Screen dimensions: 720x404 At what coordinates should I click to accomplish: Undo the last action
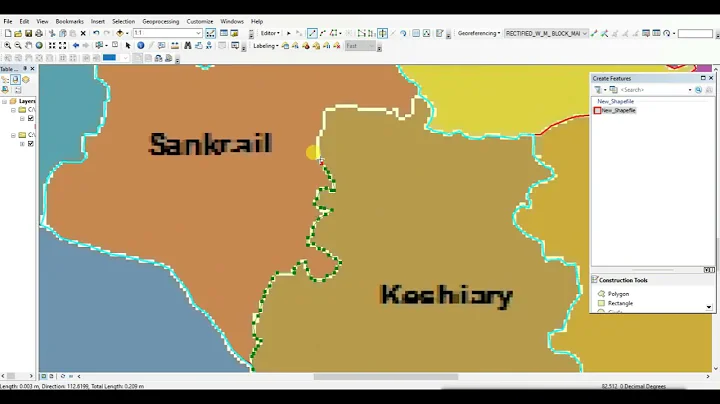[x=96, y=34]
